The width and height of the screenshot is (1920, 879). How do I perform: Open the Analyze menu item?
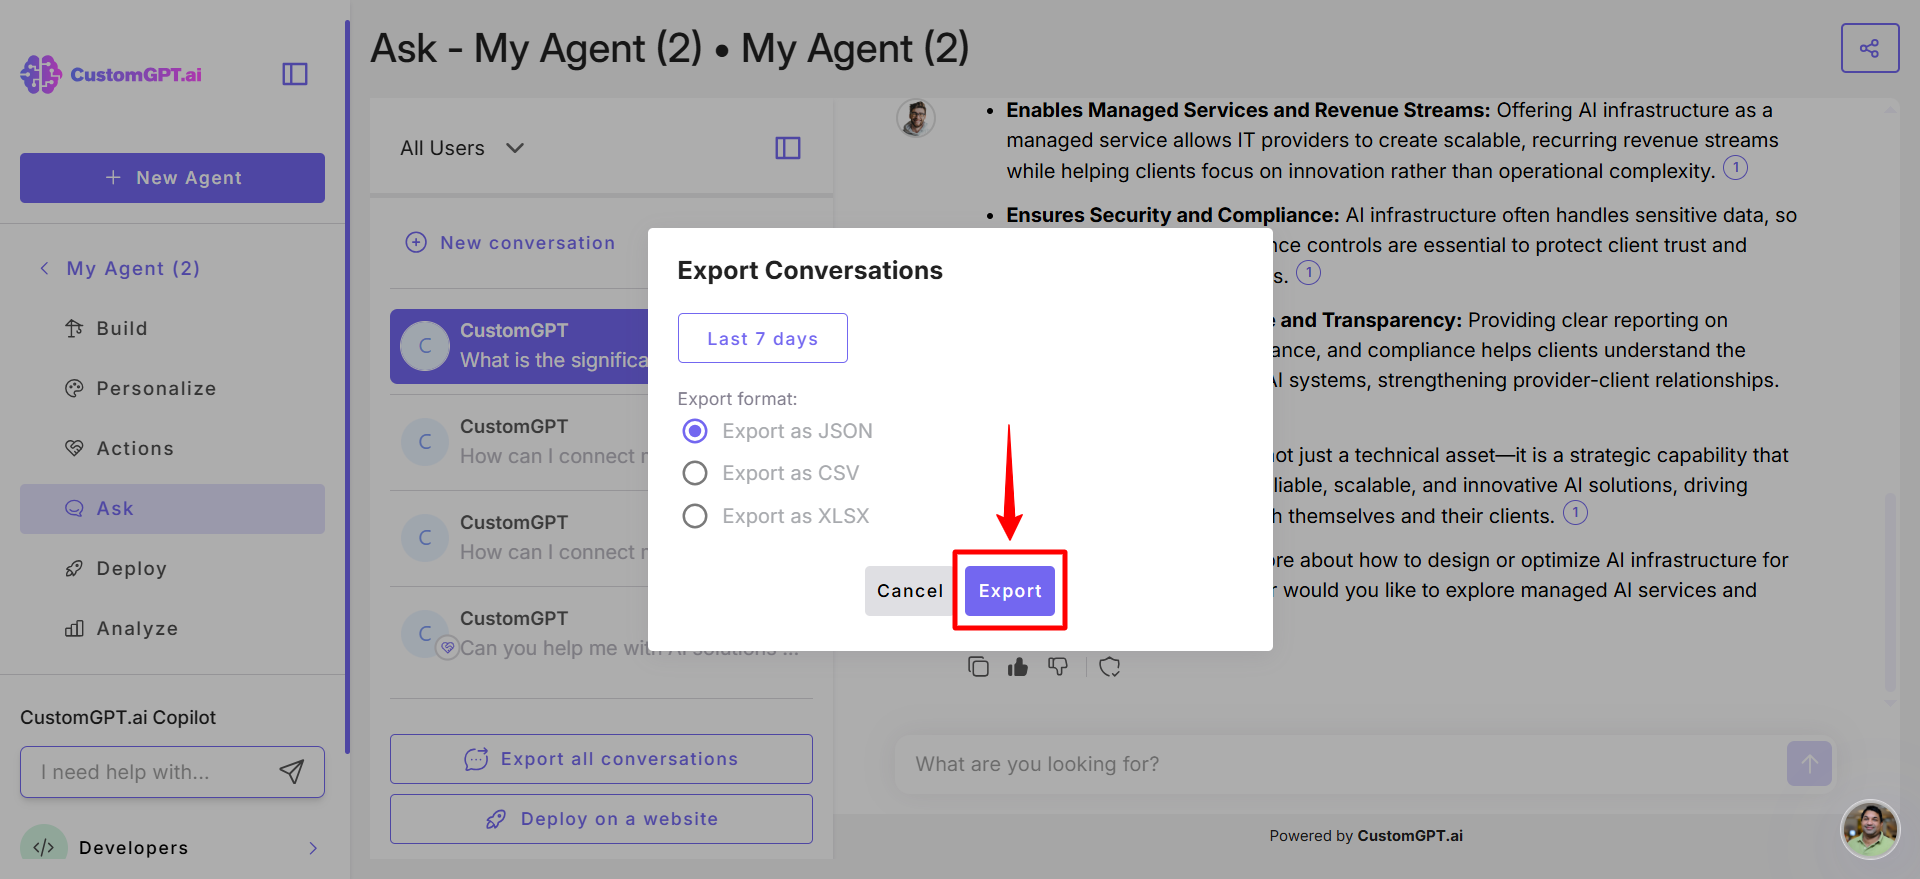click(172, 628)
